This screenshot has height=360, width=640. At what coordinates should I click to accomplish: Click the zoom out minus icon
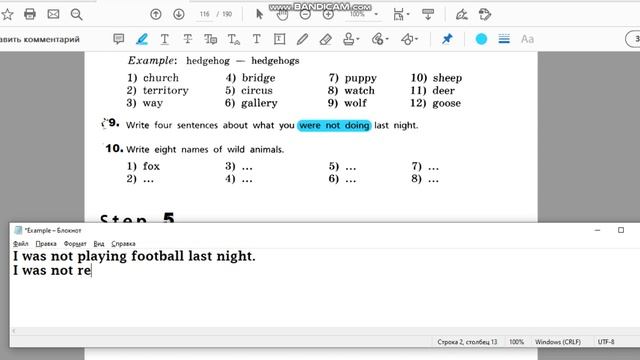tap(305, 15)
